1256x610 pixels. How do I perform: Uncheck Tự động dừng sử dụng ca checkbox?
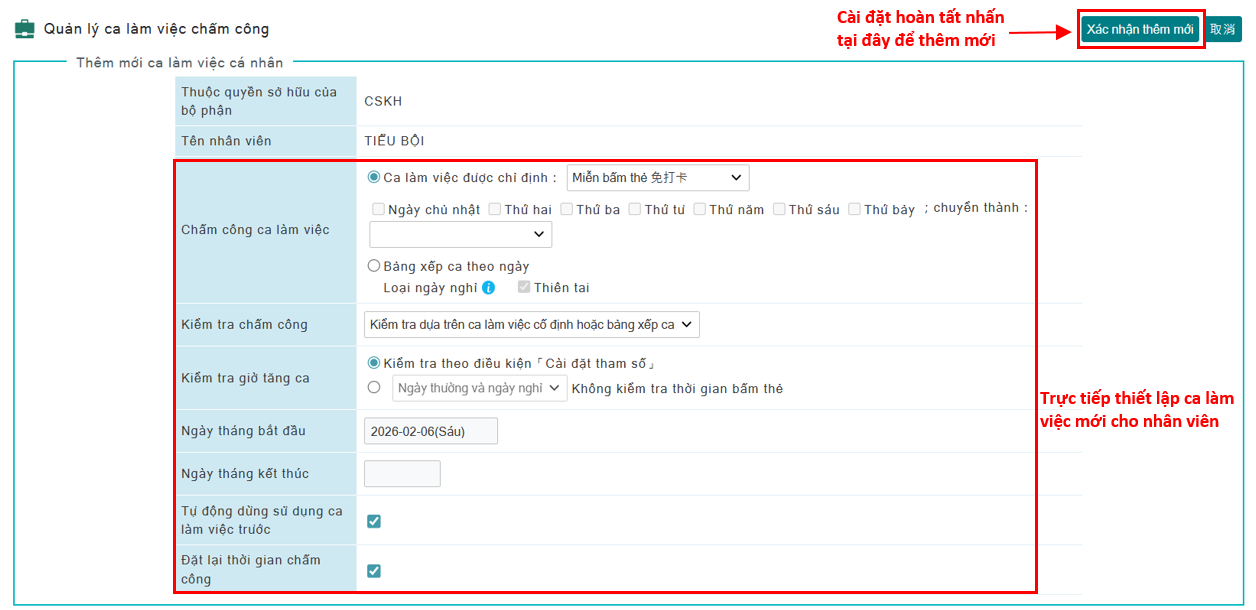pyautogui.click(x=374, y=521)
